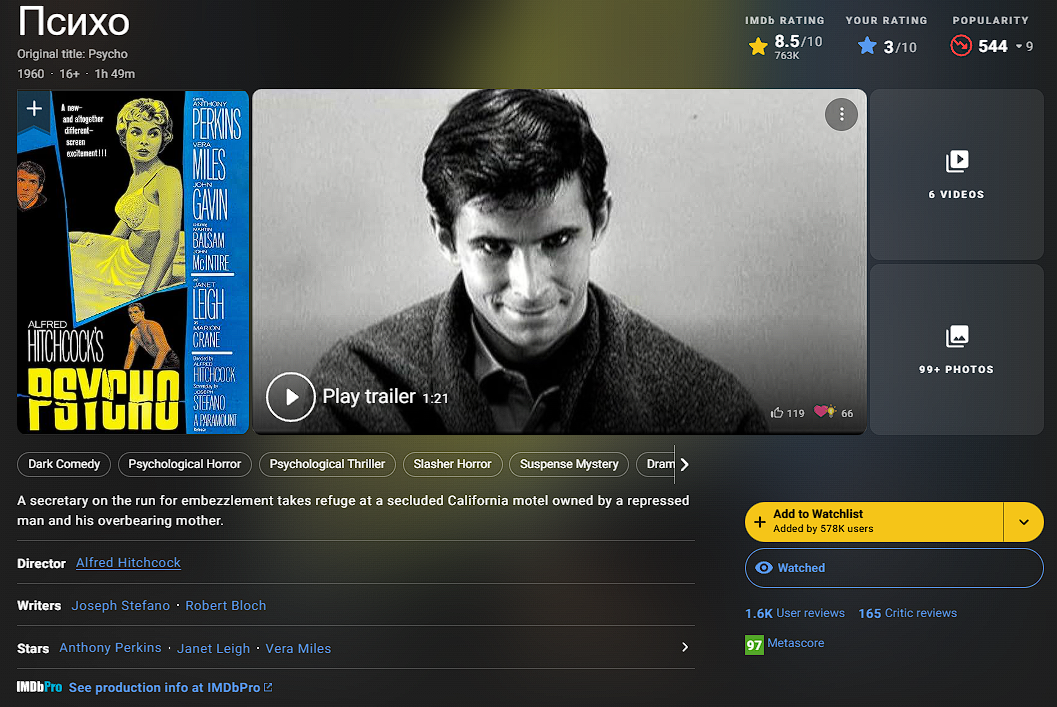Click See production info at IMDbPro
Image resolution: width=1057 pixels, height=707 pixels.
click(x=164, y=687)
